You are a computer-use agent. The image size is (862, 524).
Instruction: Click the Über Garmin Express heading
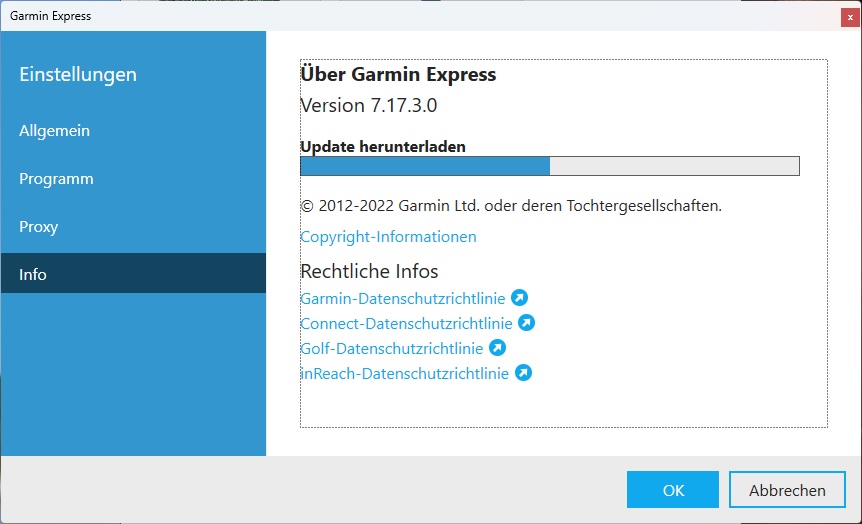[398, 75]
